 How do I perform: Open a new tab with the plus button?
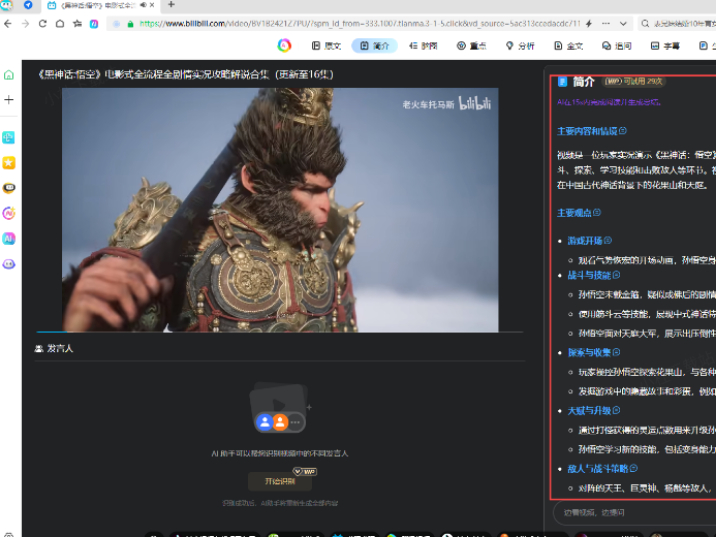tap(171, 5)
